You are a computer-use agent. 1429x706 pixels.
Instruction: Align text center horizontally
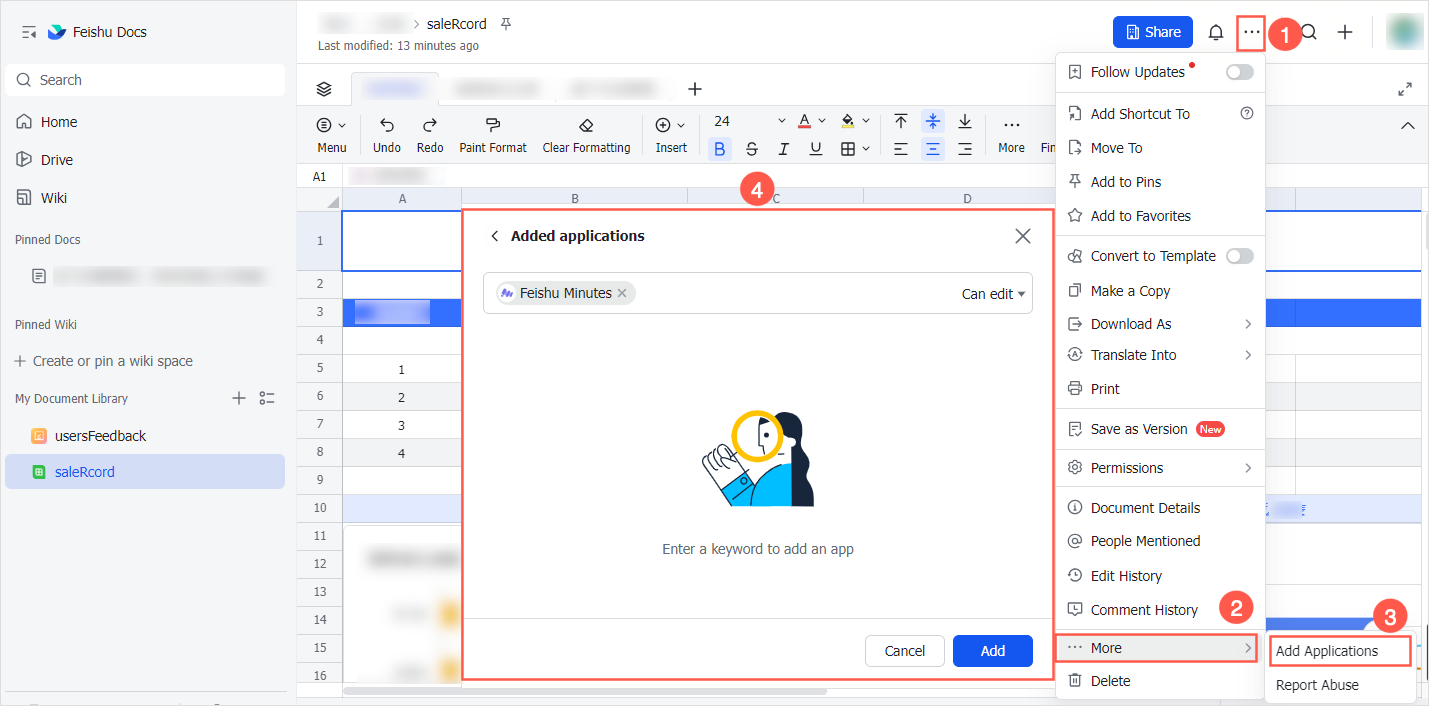tap(933, 149)
